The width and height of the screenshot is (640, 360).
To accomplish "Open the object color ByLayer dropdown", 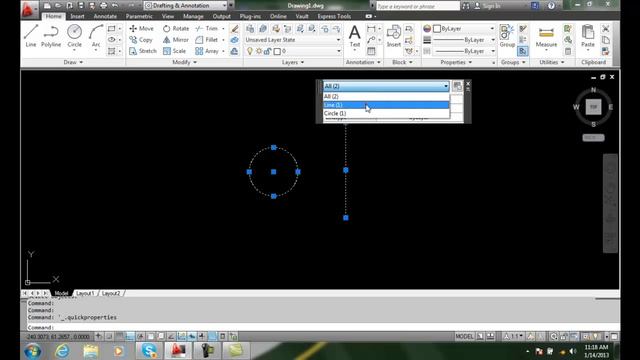I will point(464,29).
